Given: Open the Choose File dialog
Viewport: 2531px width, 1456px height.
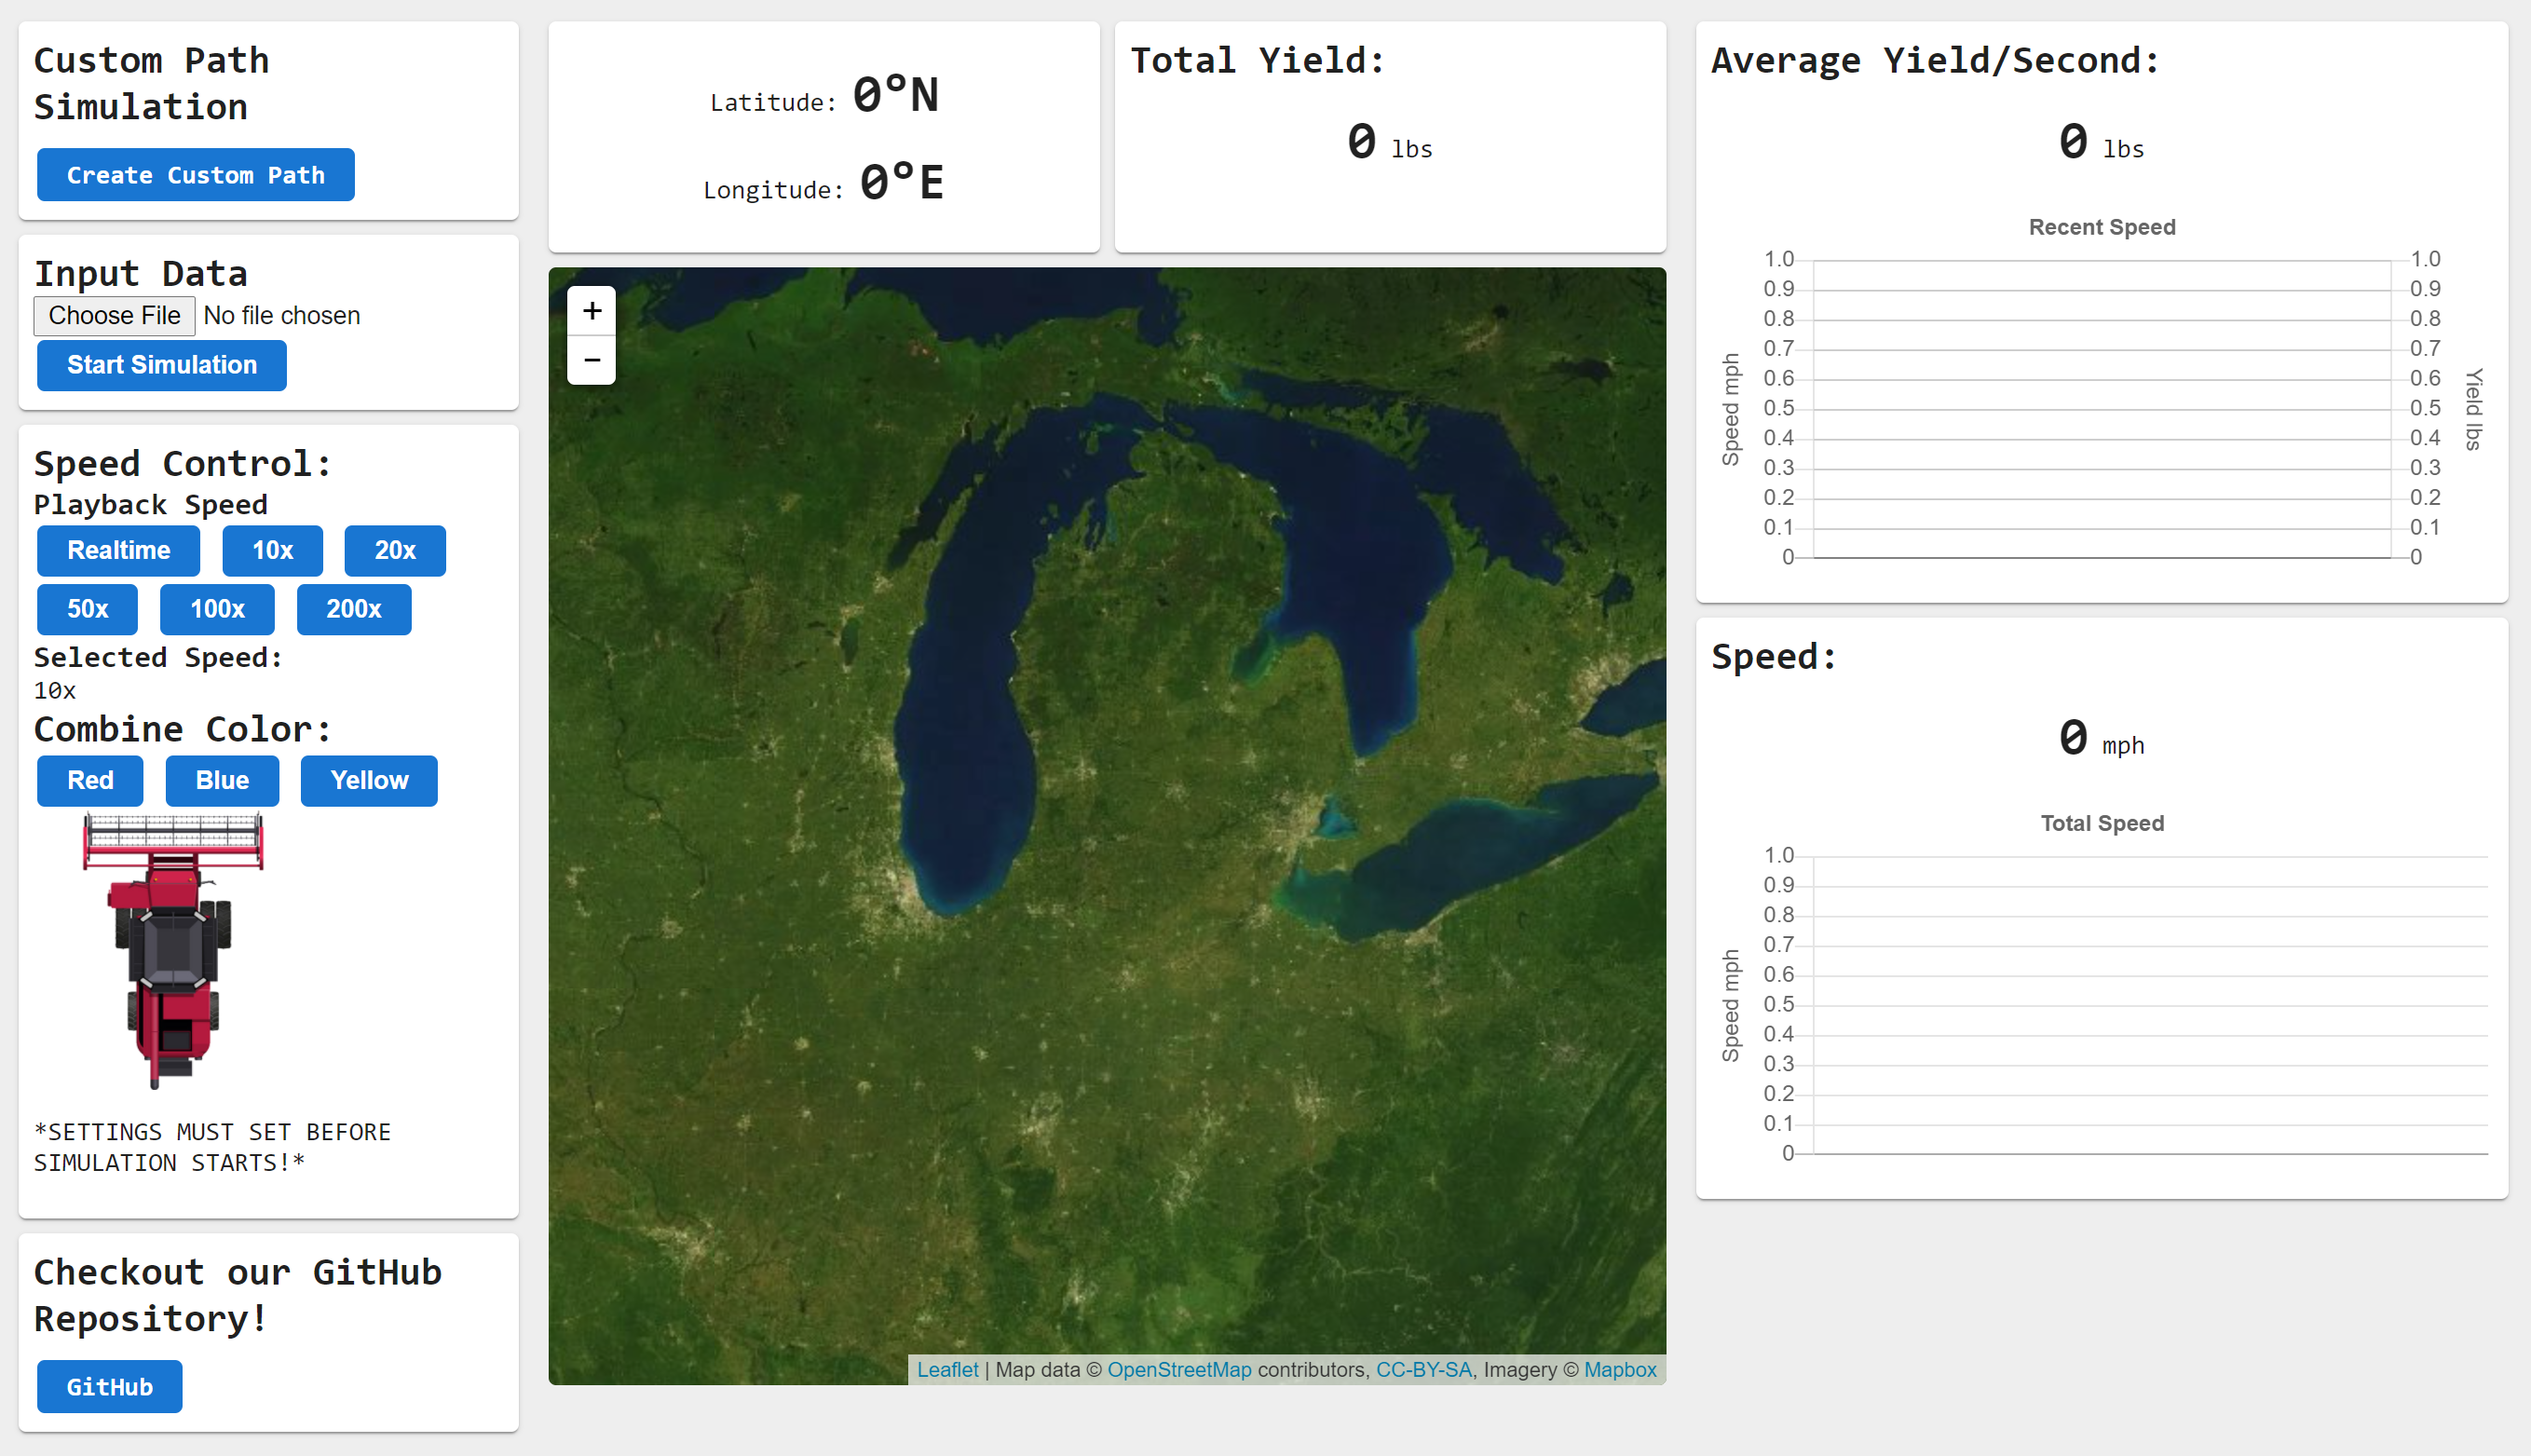Looking at the screenshot, I should [114, 316].
